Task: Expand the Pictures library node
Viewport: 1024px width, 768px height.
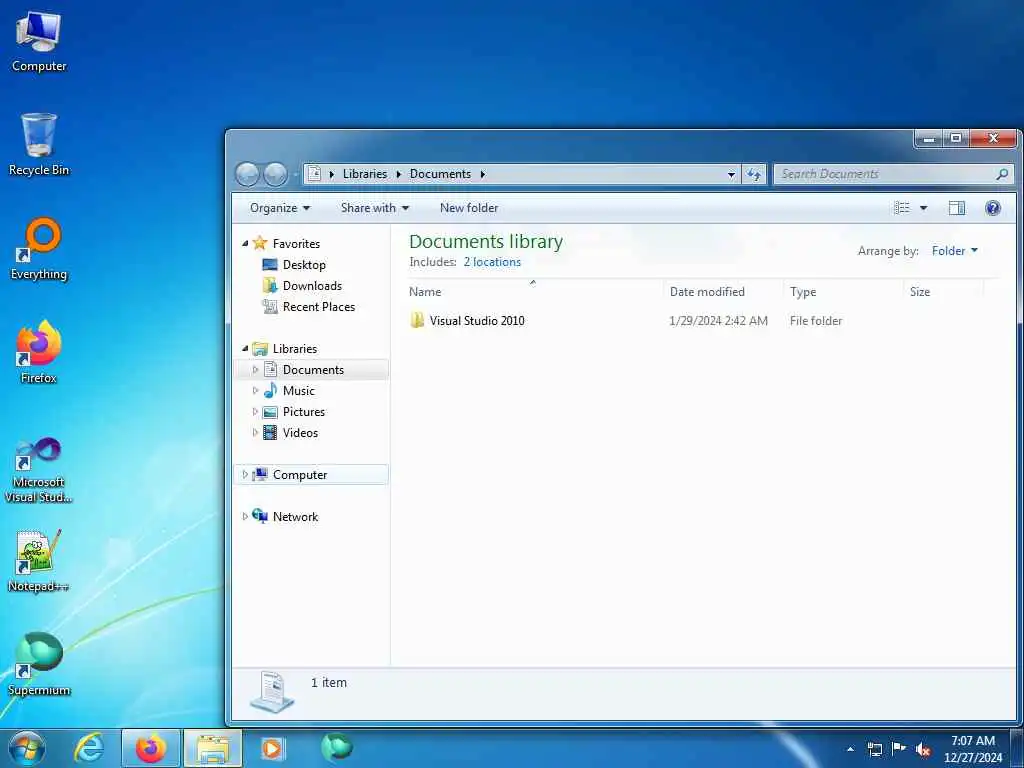Action: tap(255, 411)
